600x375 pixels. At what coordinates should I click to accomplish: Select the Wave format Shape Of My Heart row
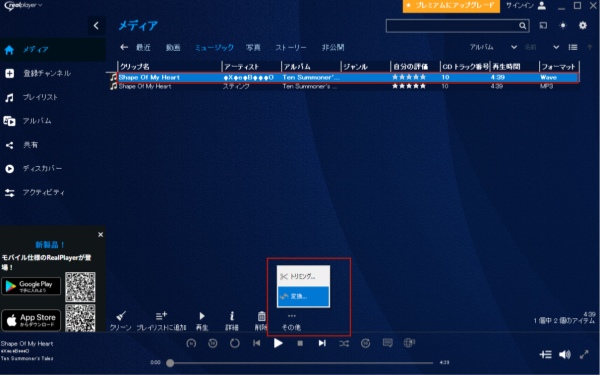pos(348,77)
